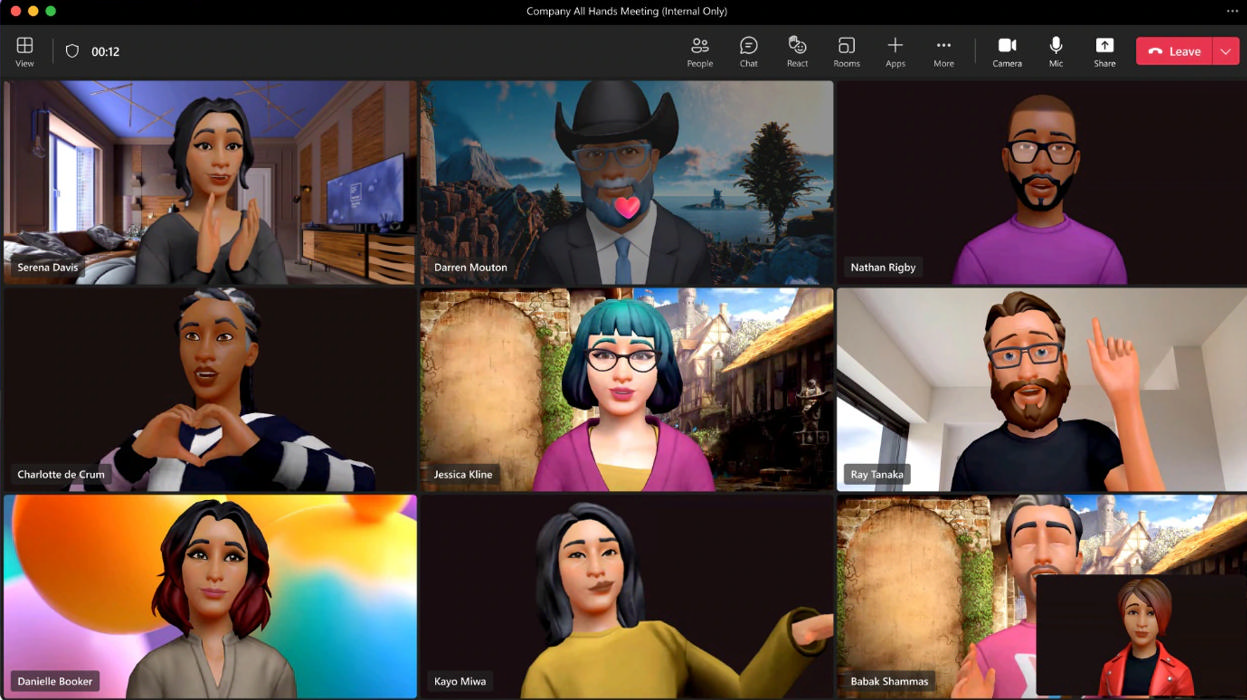Share your screen content

tap(1104, 52)
